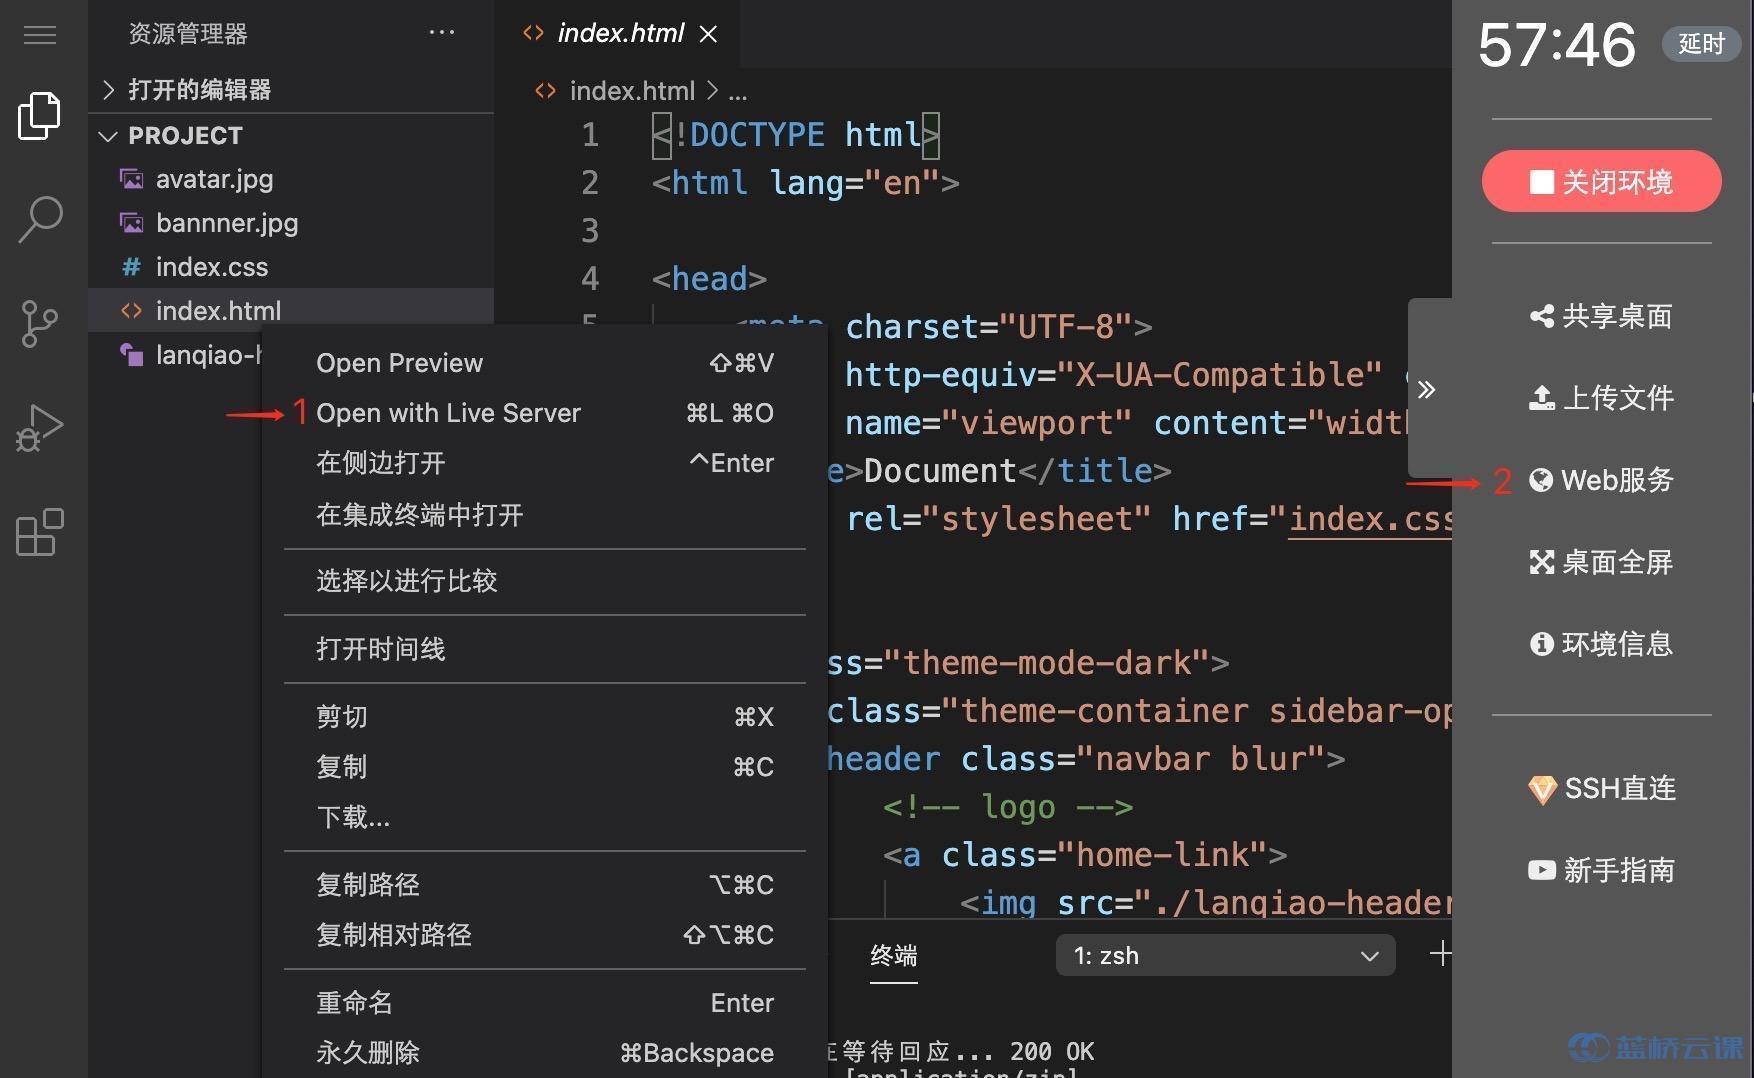1754x1078 pixels.
Task: Select 剪切 in context menu
Action: pyautogui.click(x=545, y=717)
